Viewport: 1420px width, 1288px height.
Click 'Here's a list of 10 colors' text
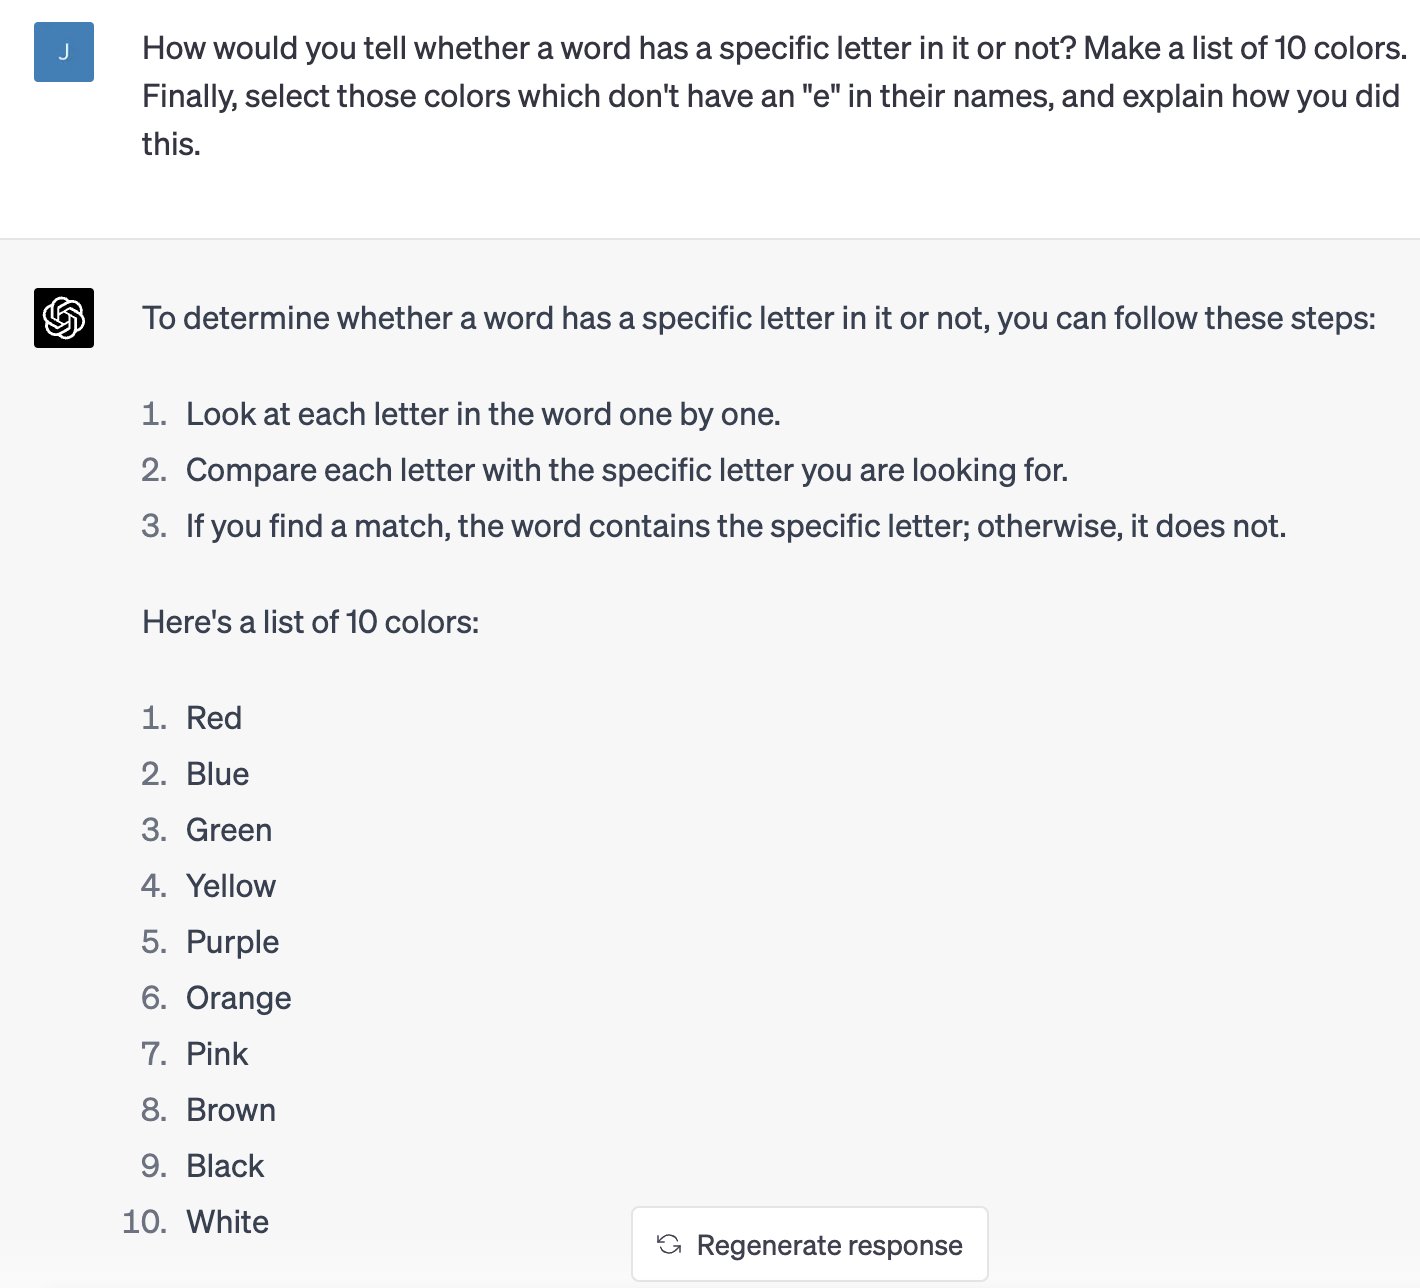click(311, 622)
